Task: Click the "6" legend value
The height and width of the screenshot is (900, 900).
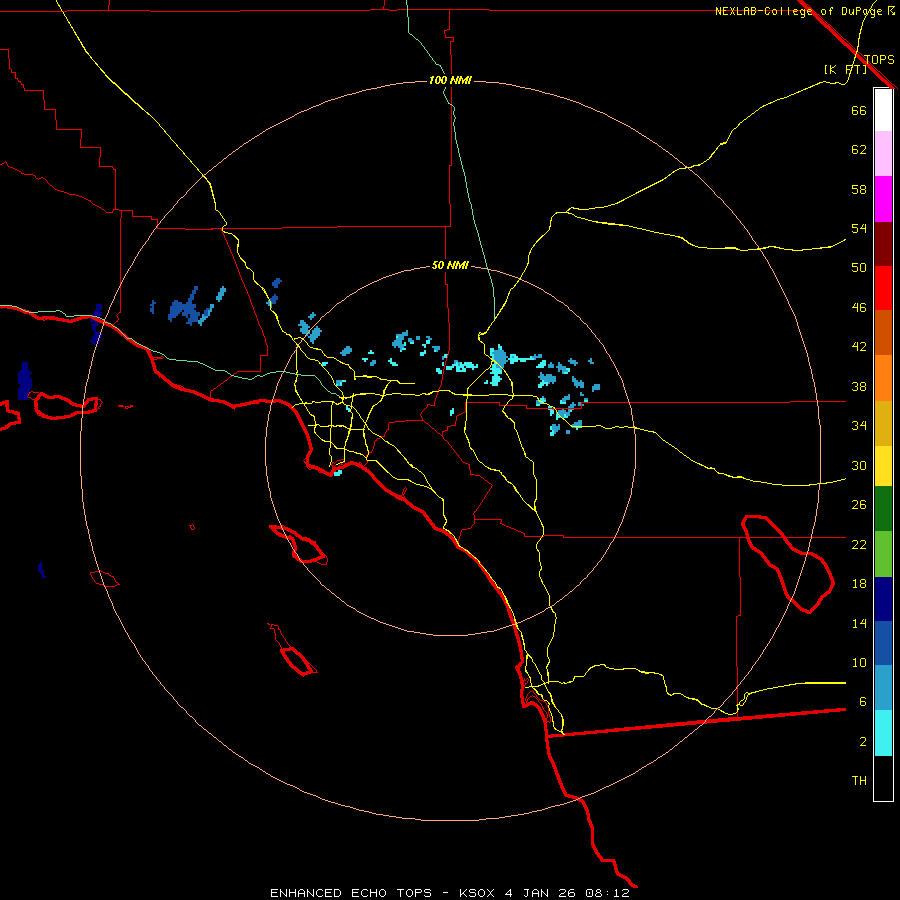Action: point(863,701)
